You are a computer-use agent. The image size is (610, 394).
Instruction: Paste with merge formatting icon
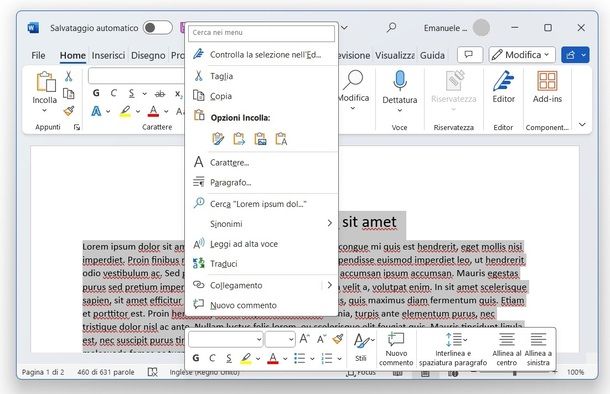click(x=239, y=139)
